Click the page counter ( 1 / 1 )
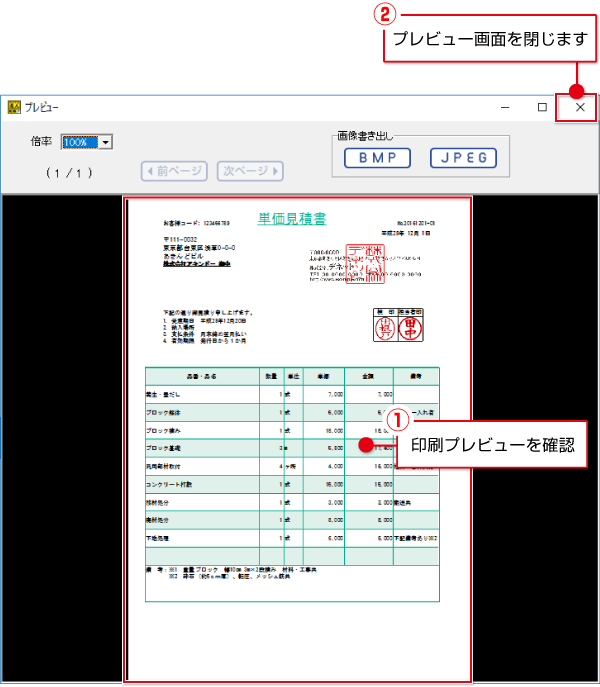 click(x=70, y=172)
